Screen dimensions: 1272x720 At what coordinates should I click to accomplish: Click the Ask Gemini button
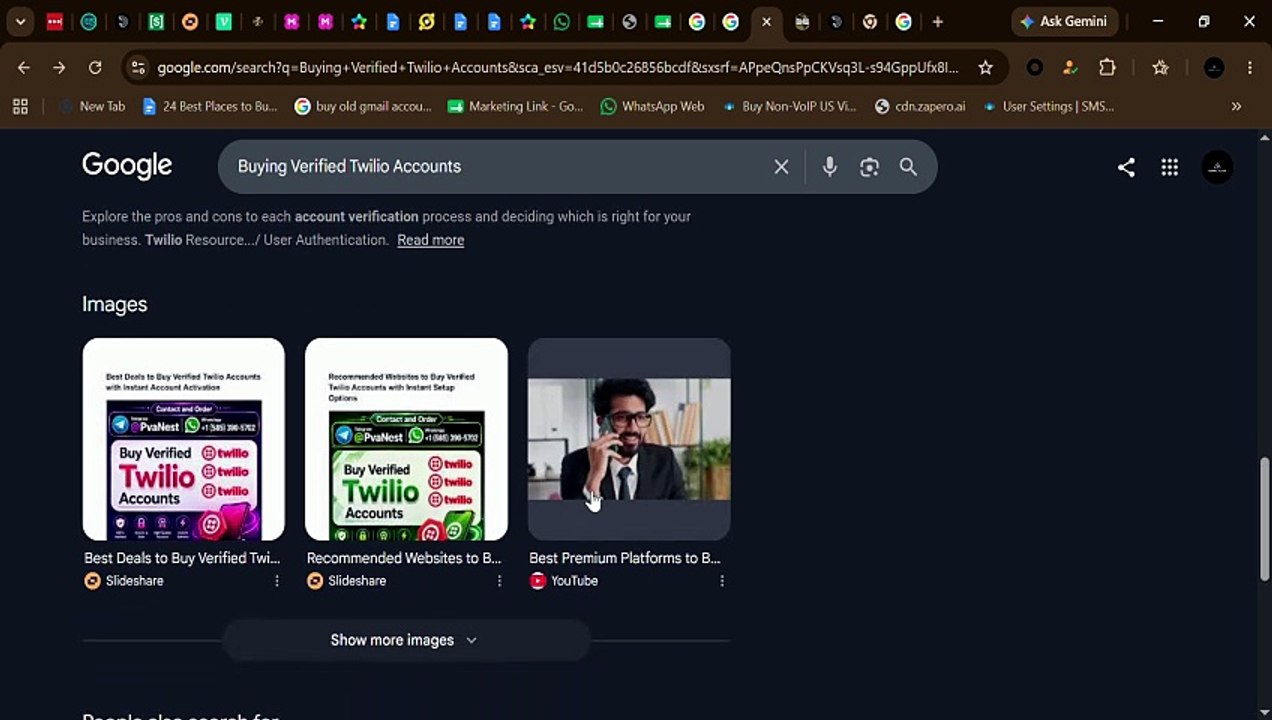[x=1064, y=22]
